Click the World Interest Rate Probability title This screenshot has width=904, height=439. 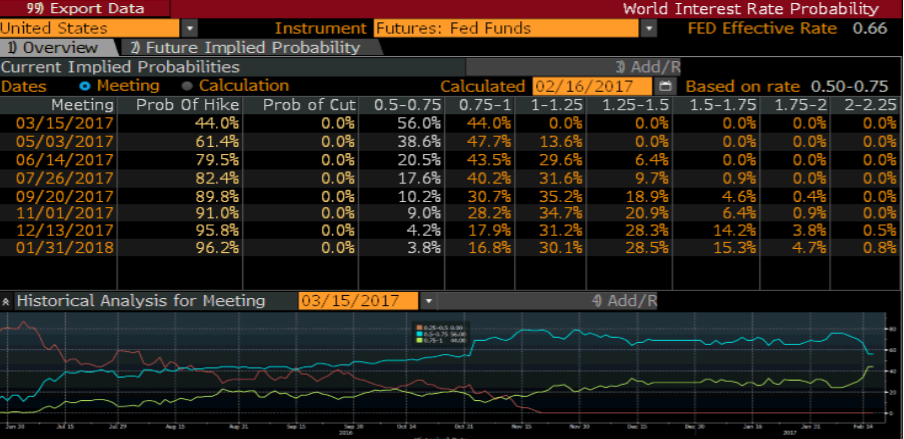click(x=751, y=9)
